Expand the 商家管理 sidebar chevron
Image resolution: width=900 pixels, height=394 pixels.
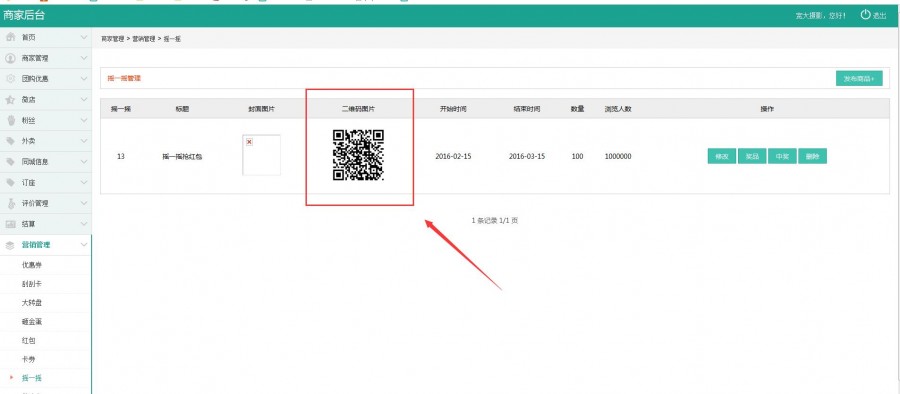point(84,58)
